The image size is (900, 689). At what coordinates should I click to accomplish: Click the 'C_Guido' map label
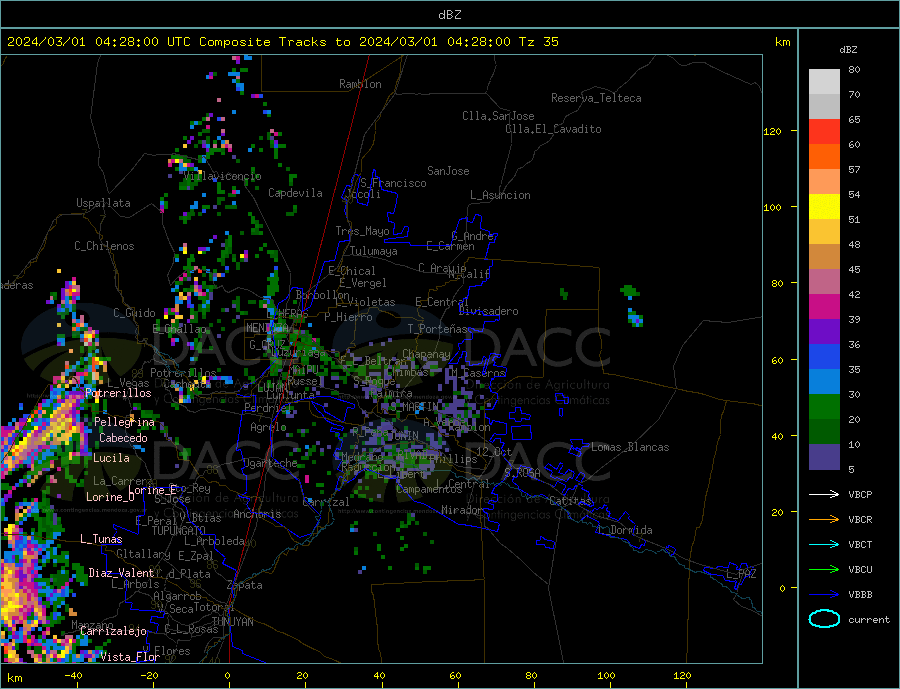pyautogui.click(x=134, y=313)
